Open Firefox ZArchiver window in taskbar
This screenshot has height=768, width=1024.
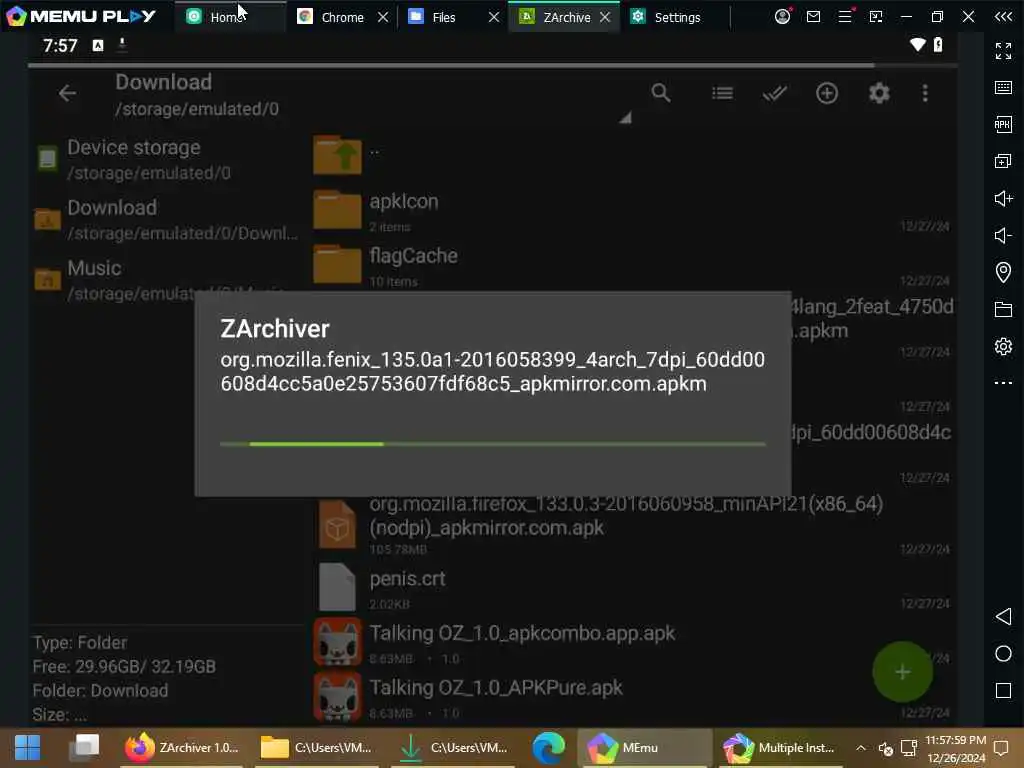[x=182, y=748]
